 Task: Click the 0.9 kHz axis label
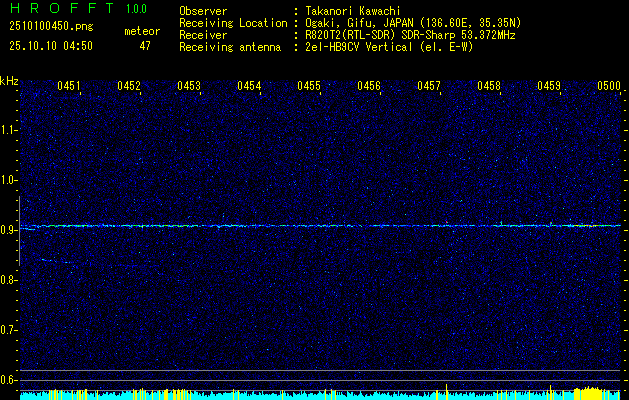pyautogui.click(x=9, y=230)
